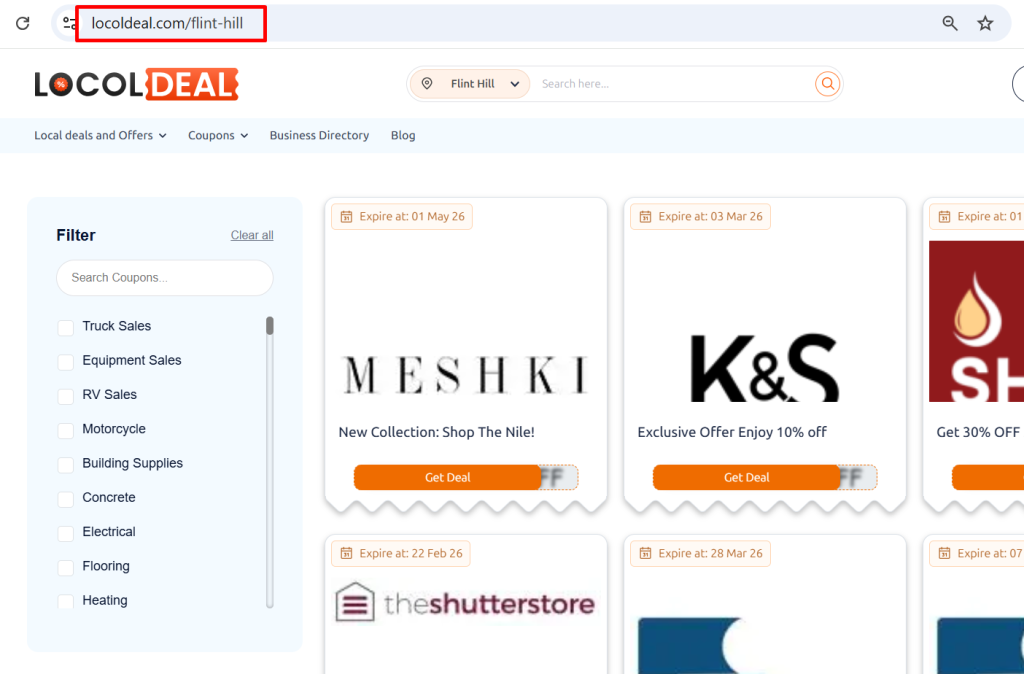Click the Clear all filter link
Image resolution: width=1024 pixels, height=674 pixels.
pyautogui.click(x=252, y=235)
